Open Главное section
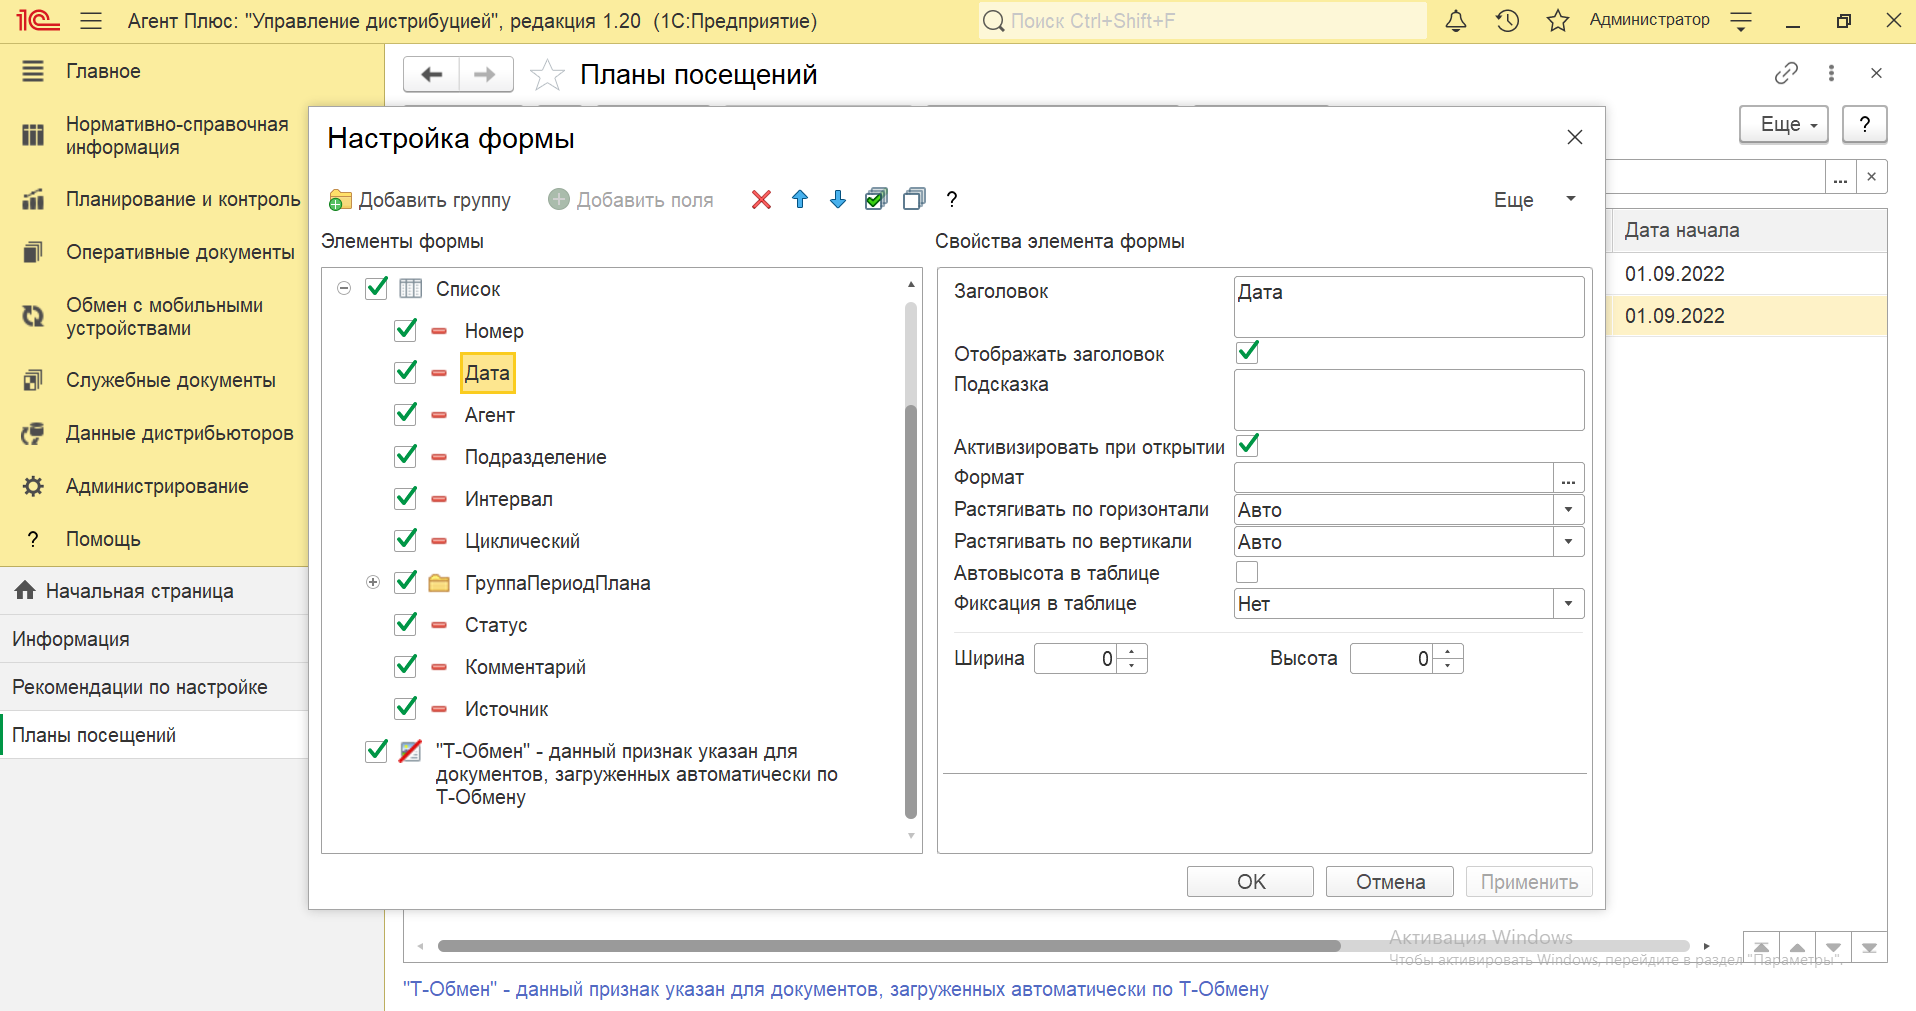This screenshot has height=1011, width=1916. click(103, 71)
